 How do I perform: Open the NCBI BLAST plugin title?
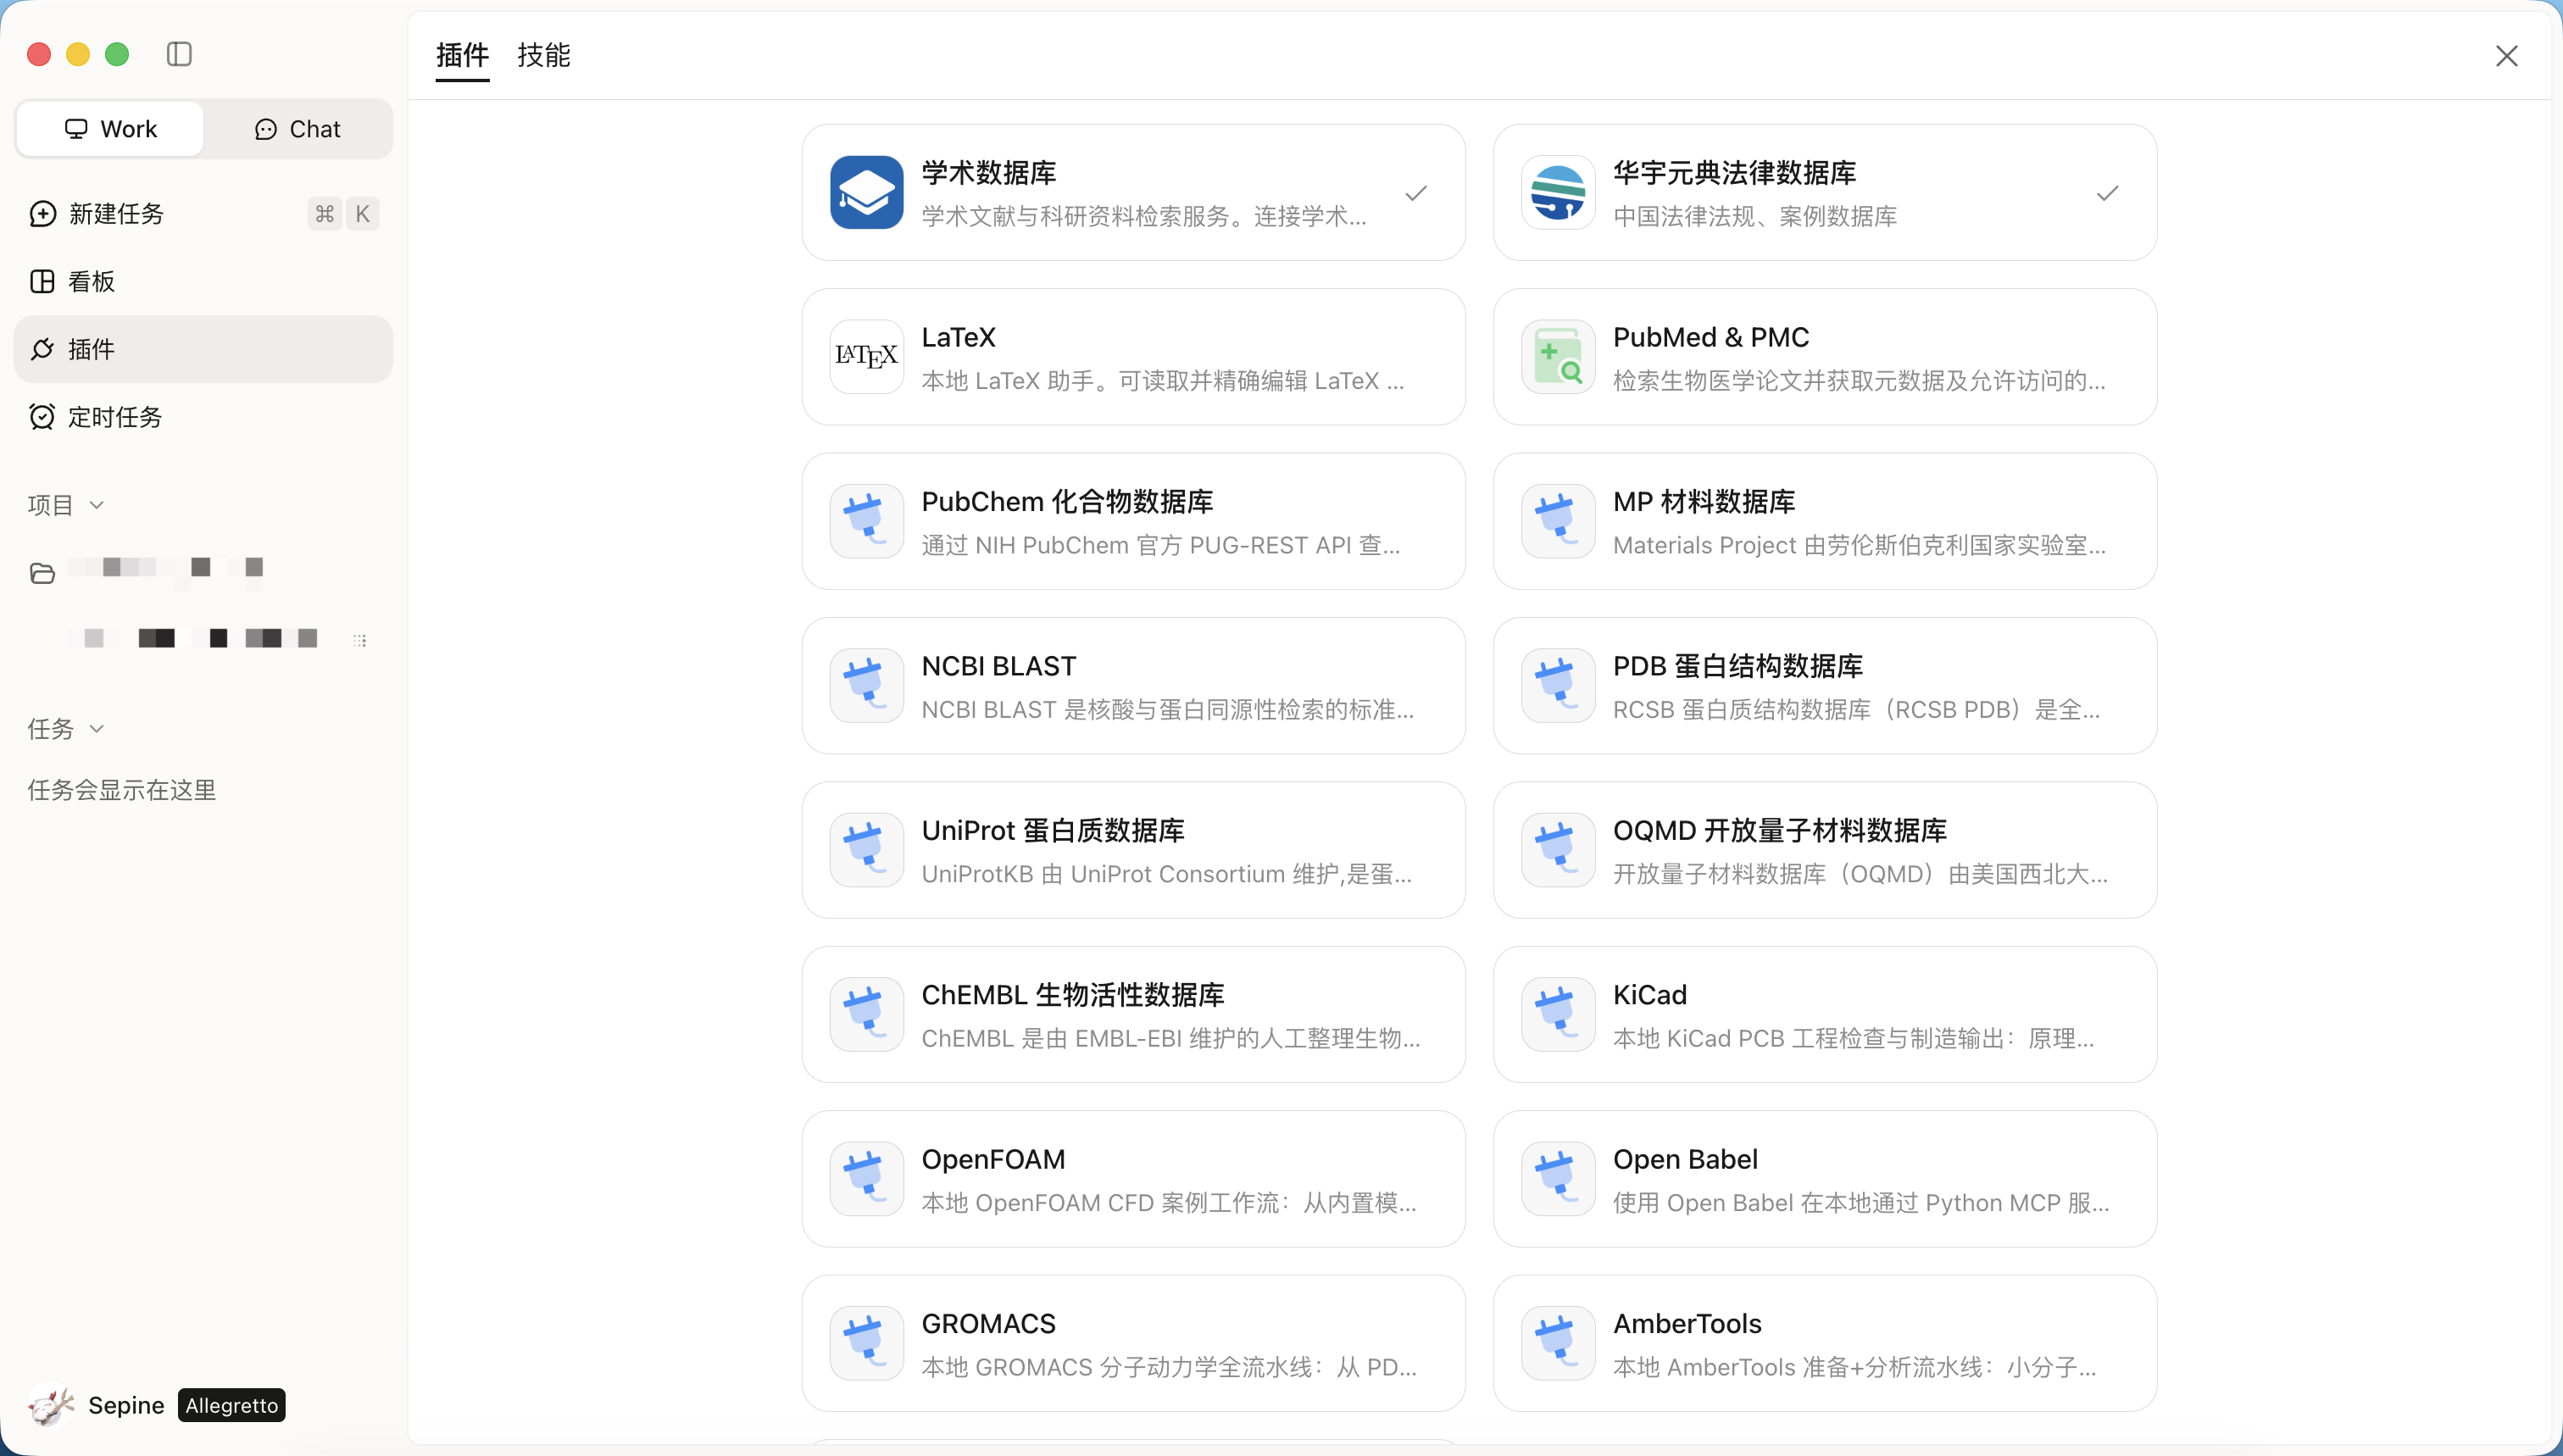click(999, 666)
